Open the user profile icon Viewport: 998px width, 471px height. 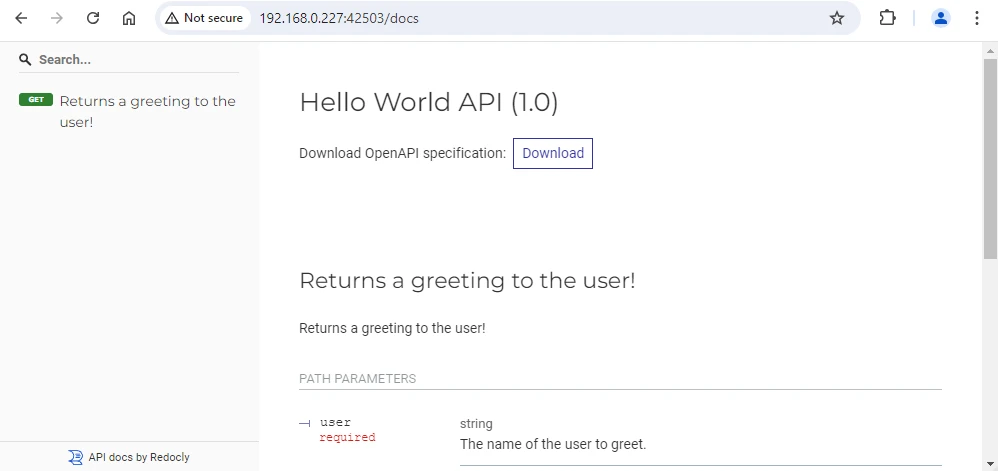pos(940,18)
